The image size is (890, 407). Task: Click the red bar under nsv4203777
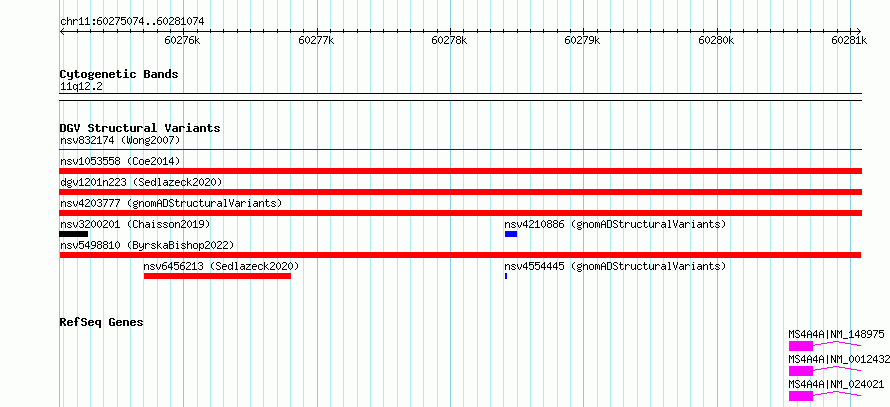click(x=461, y=213)
